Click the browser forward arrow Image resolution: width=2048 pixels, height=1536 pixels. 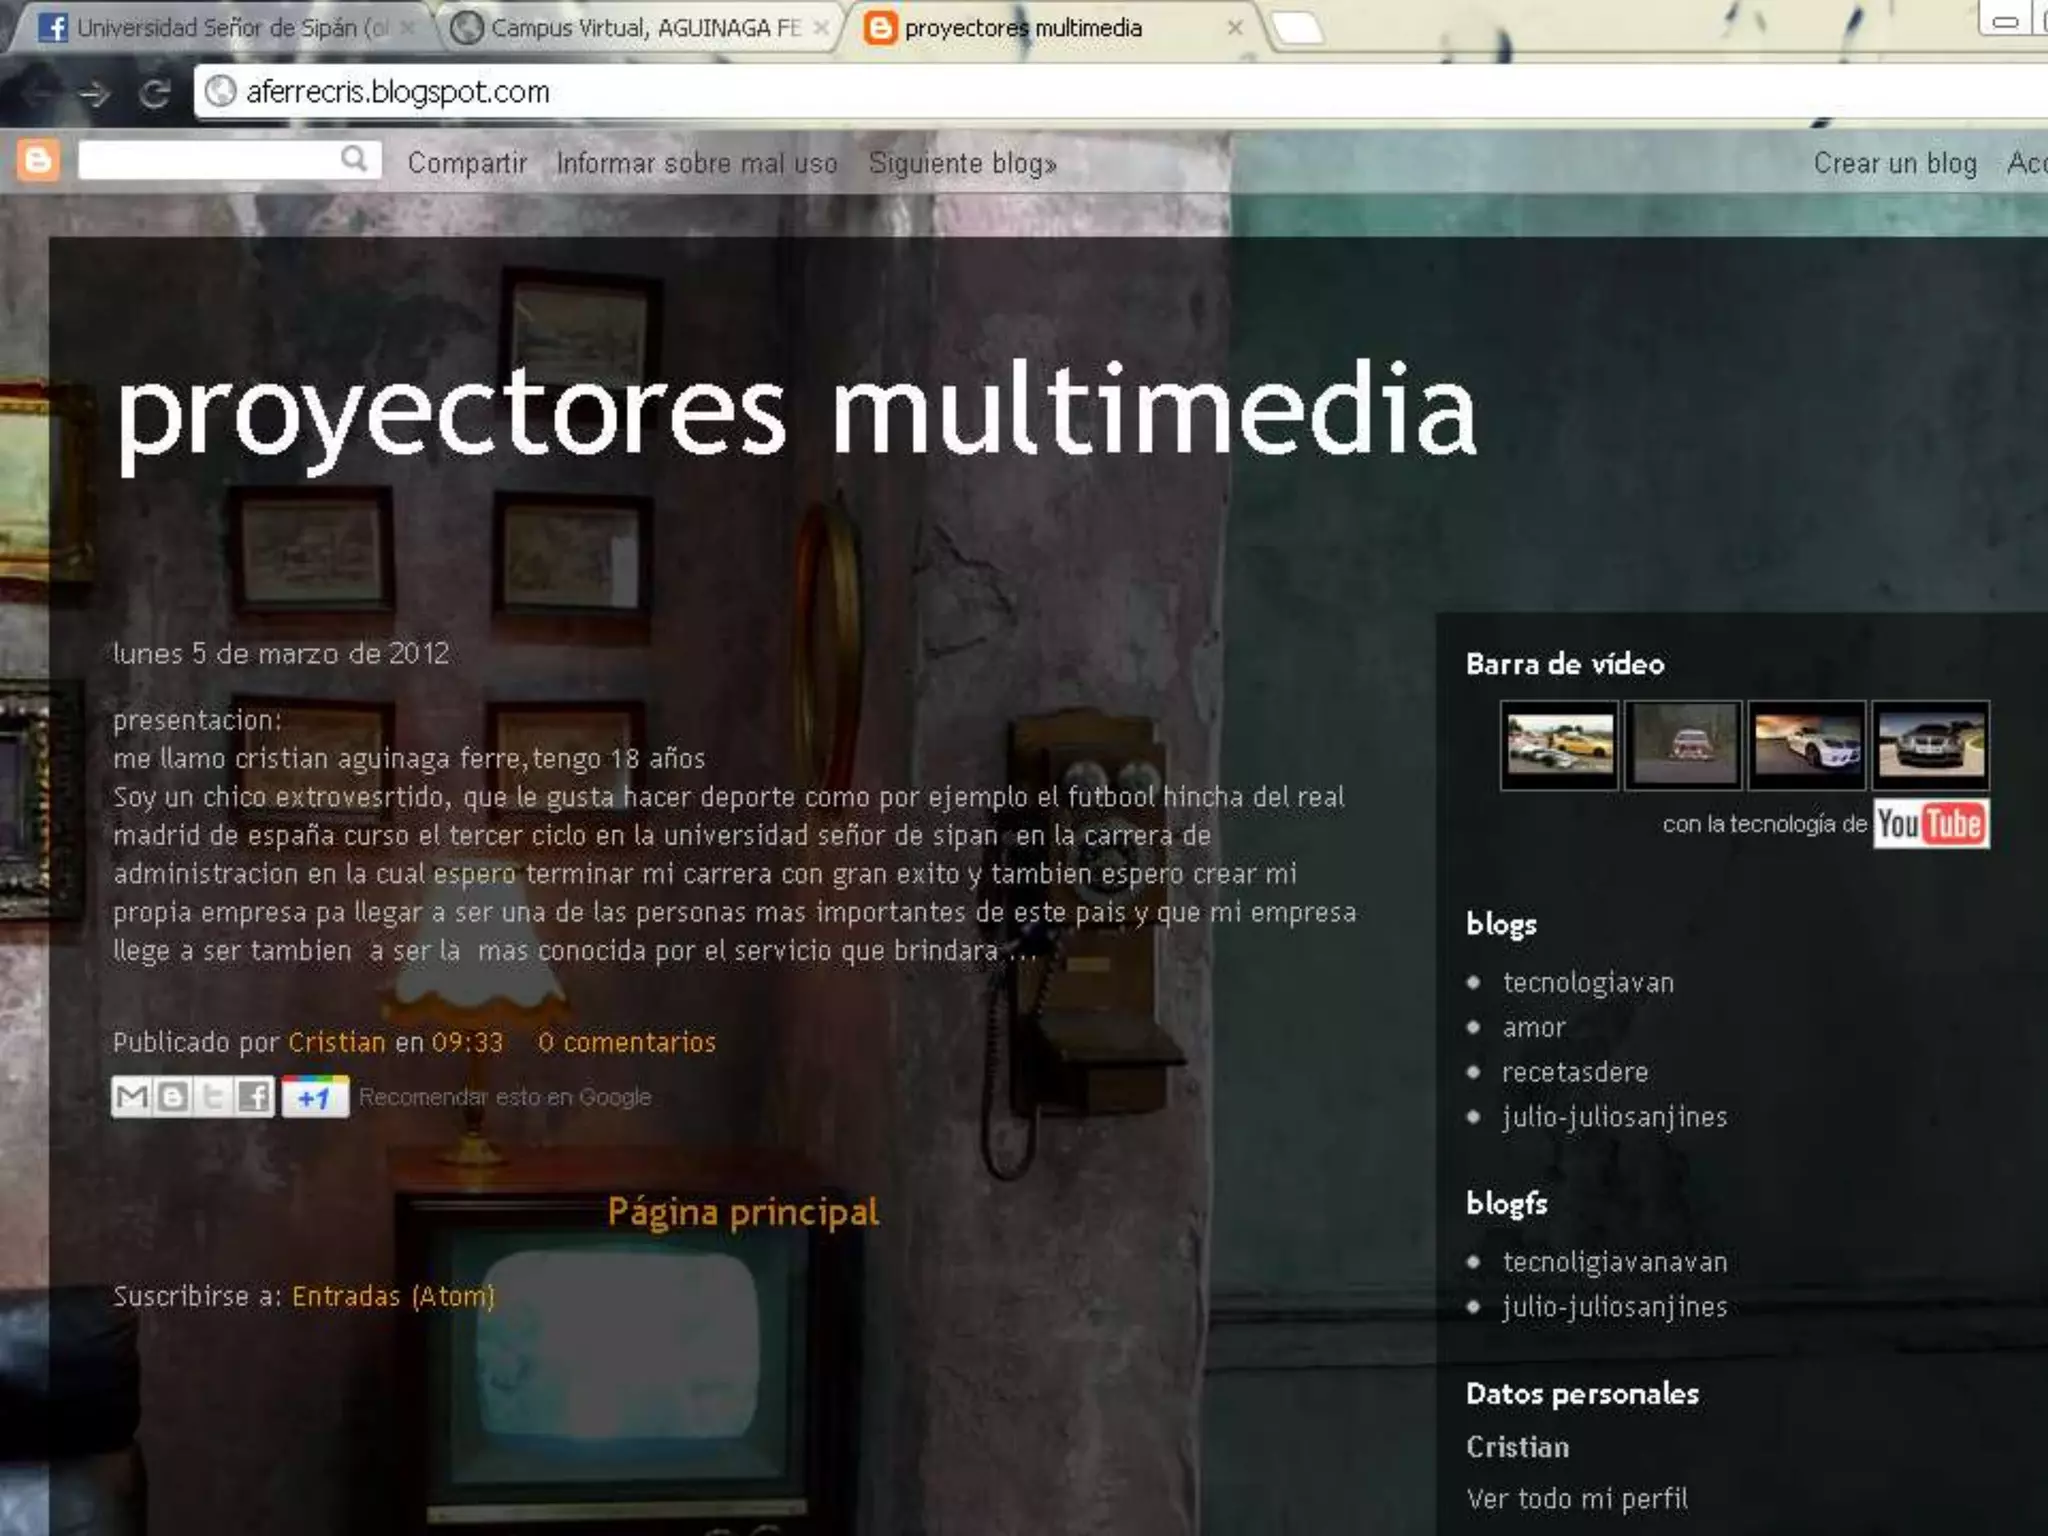click(x=95, y=94)
